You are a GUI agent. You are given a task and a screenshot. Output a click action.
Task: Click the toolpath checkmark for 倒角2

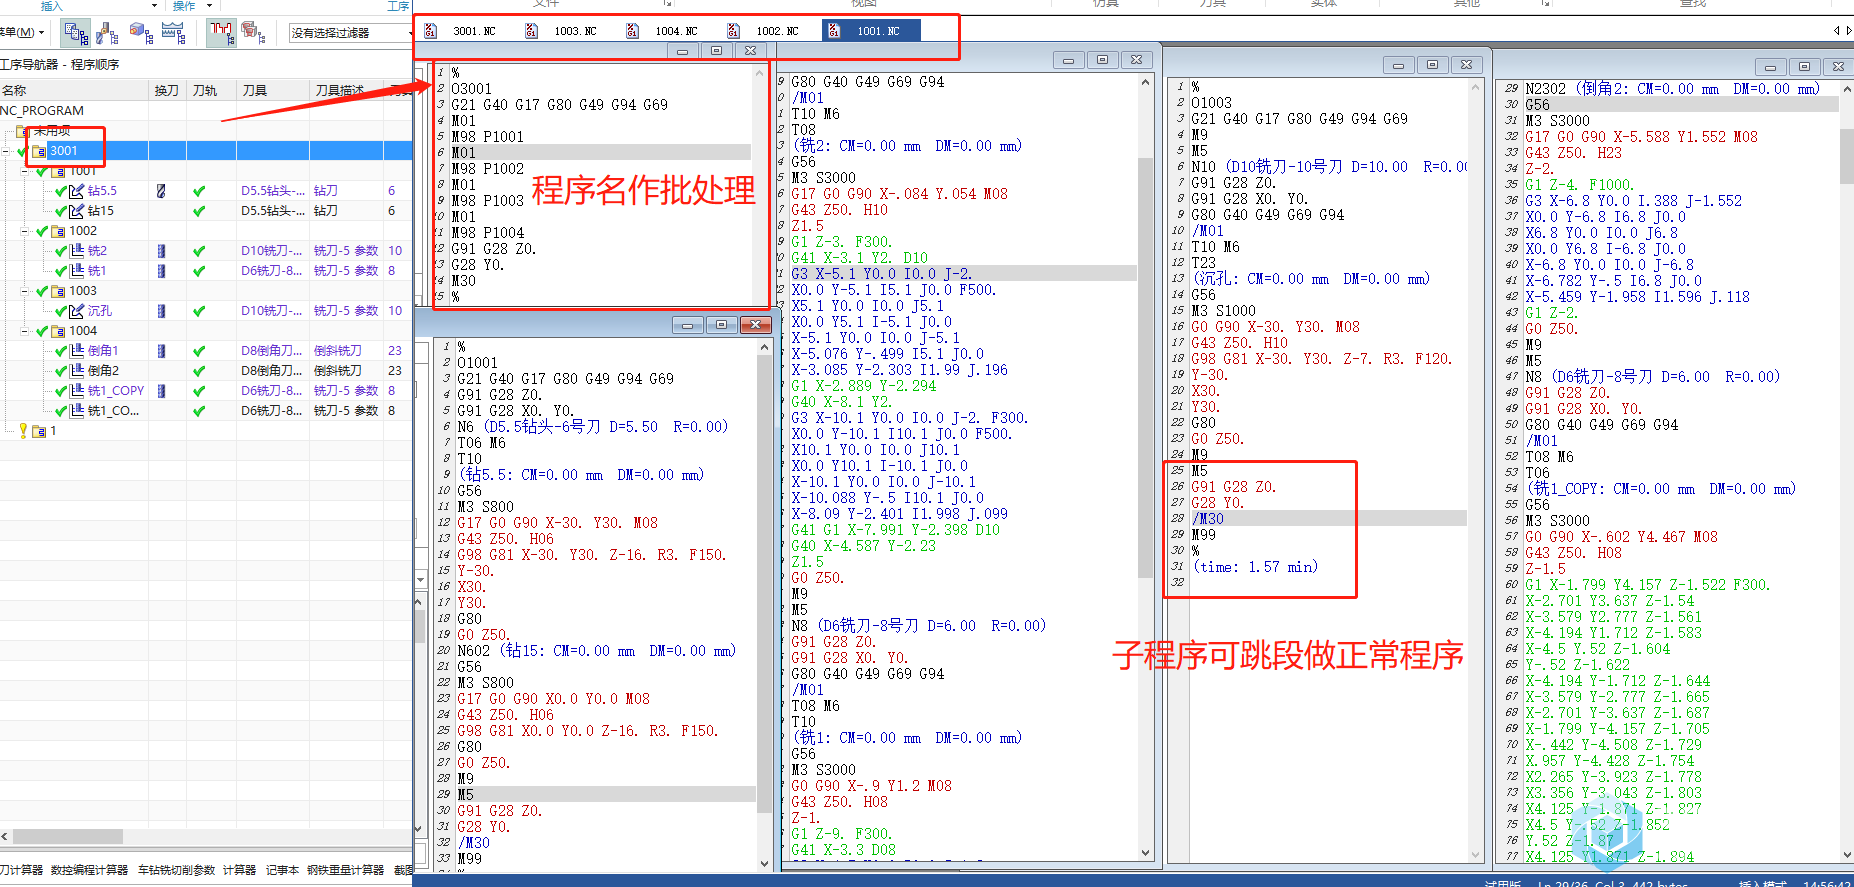coord(199,371)
